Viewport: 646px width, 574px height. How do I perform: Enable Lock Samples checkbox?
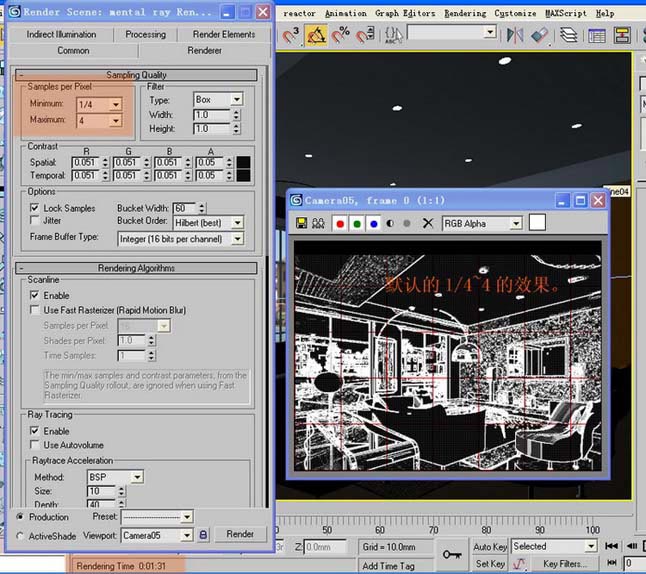click(35, 208)
